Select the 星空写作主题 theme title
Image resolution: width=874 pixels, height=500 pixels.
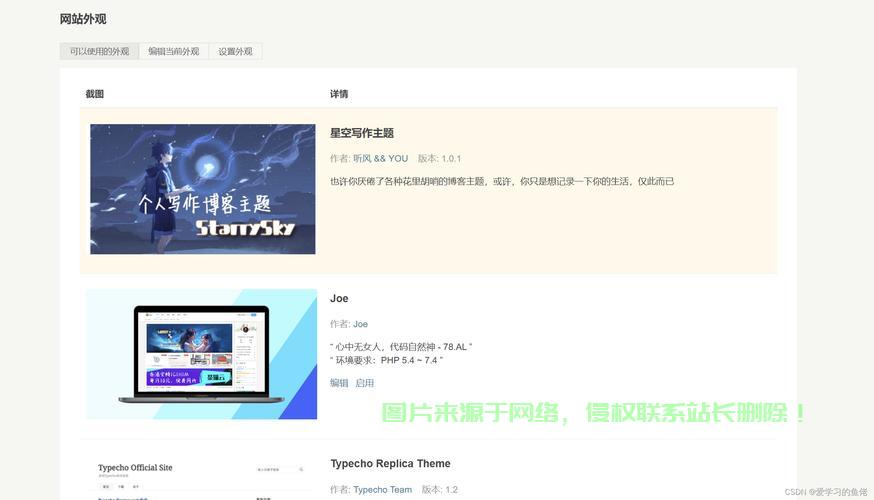361,133
